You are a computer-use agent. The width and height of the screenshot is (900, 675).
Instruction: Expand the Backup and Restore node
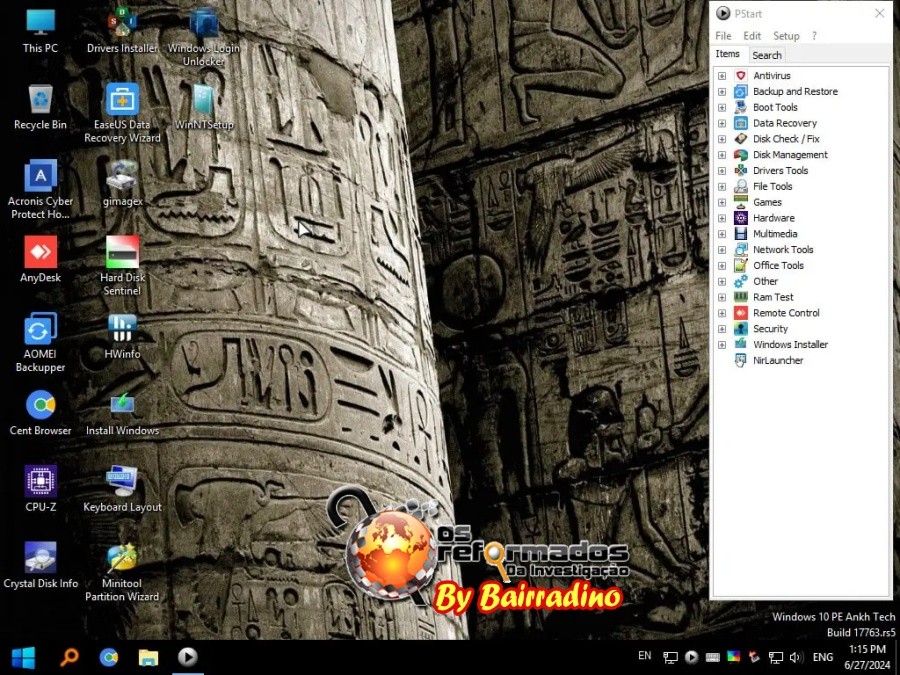point(722,92)
